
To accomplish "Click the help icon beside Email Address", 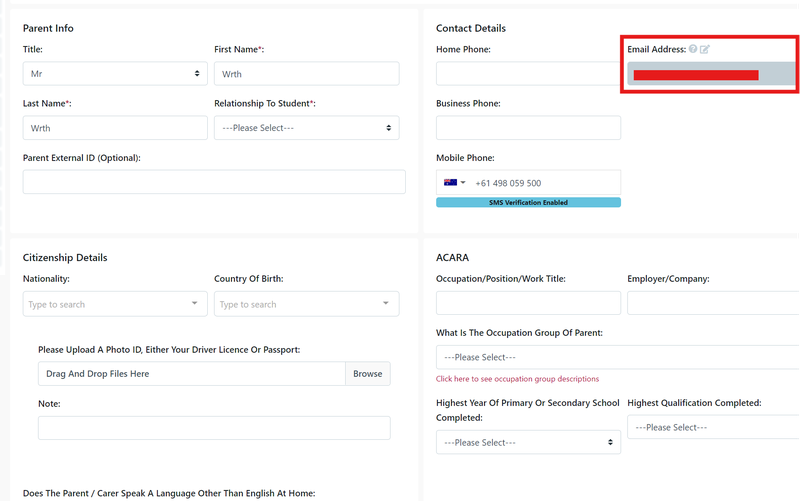I will coord(693,49).
